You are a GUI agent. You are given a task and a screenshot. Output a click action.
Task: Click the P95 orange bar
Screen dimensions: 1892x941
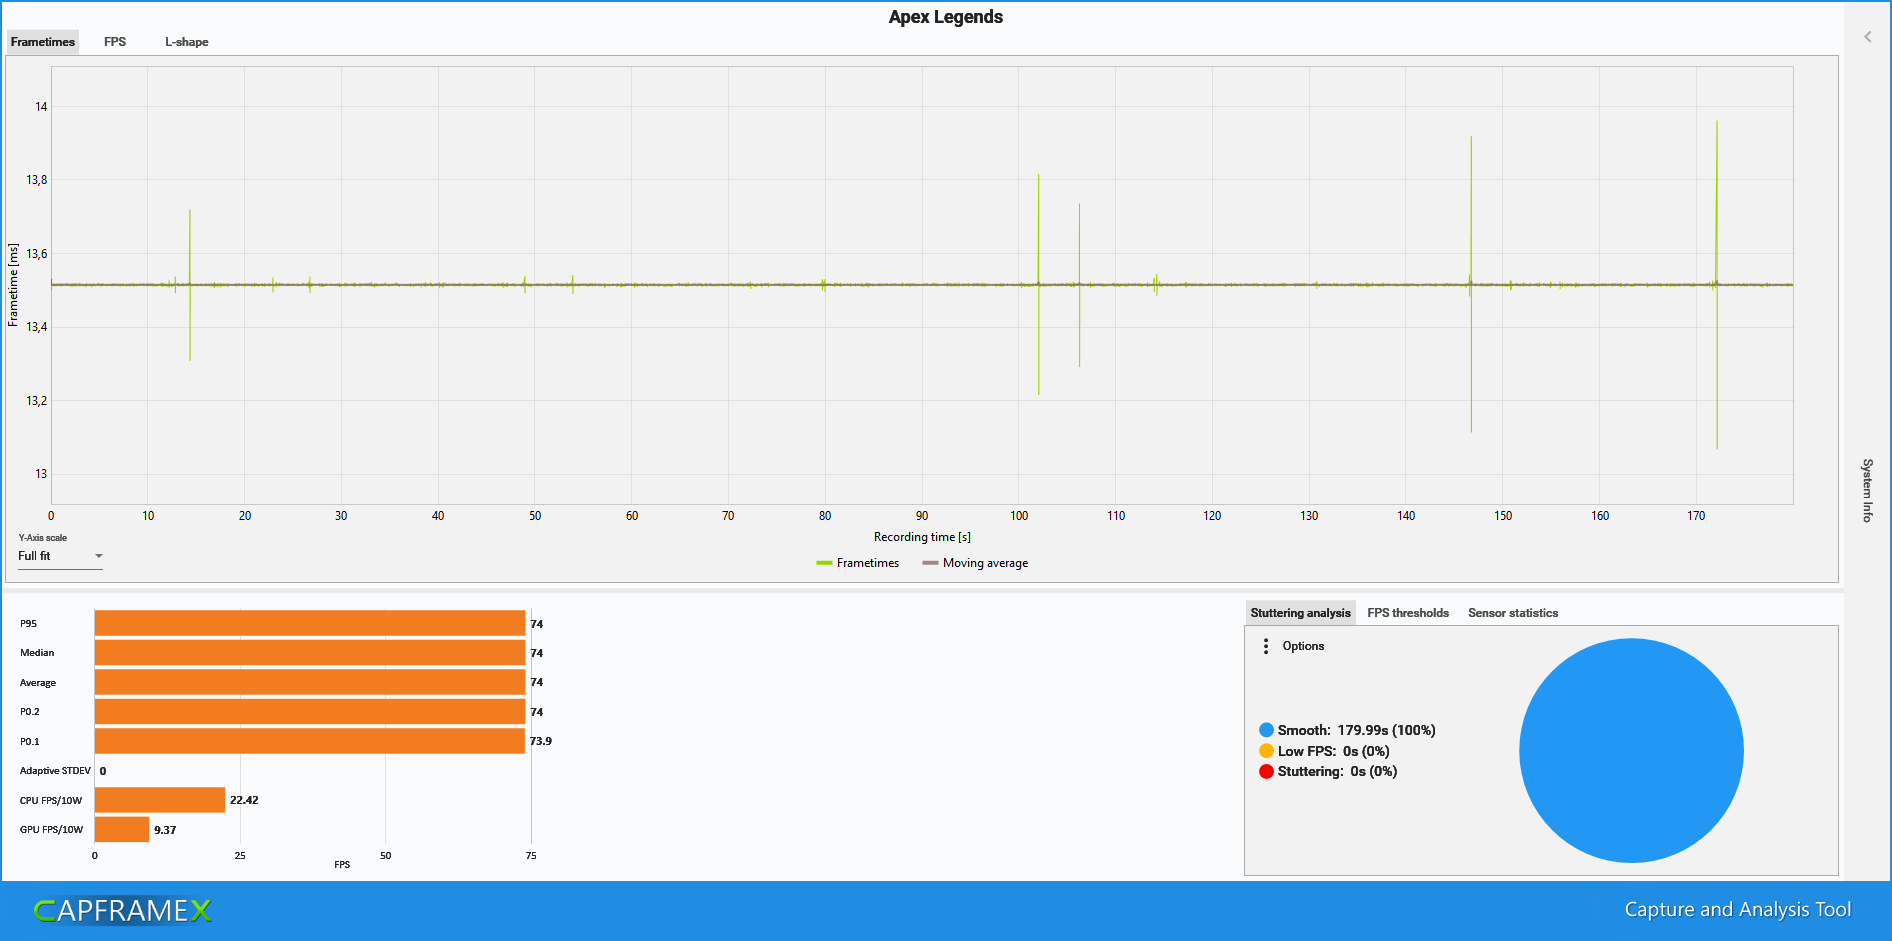pyautogui.click(x=310, y=623)
